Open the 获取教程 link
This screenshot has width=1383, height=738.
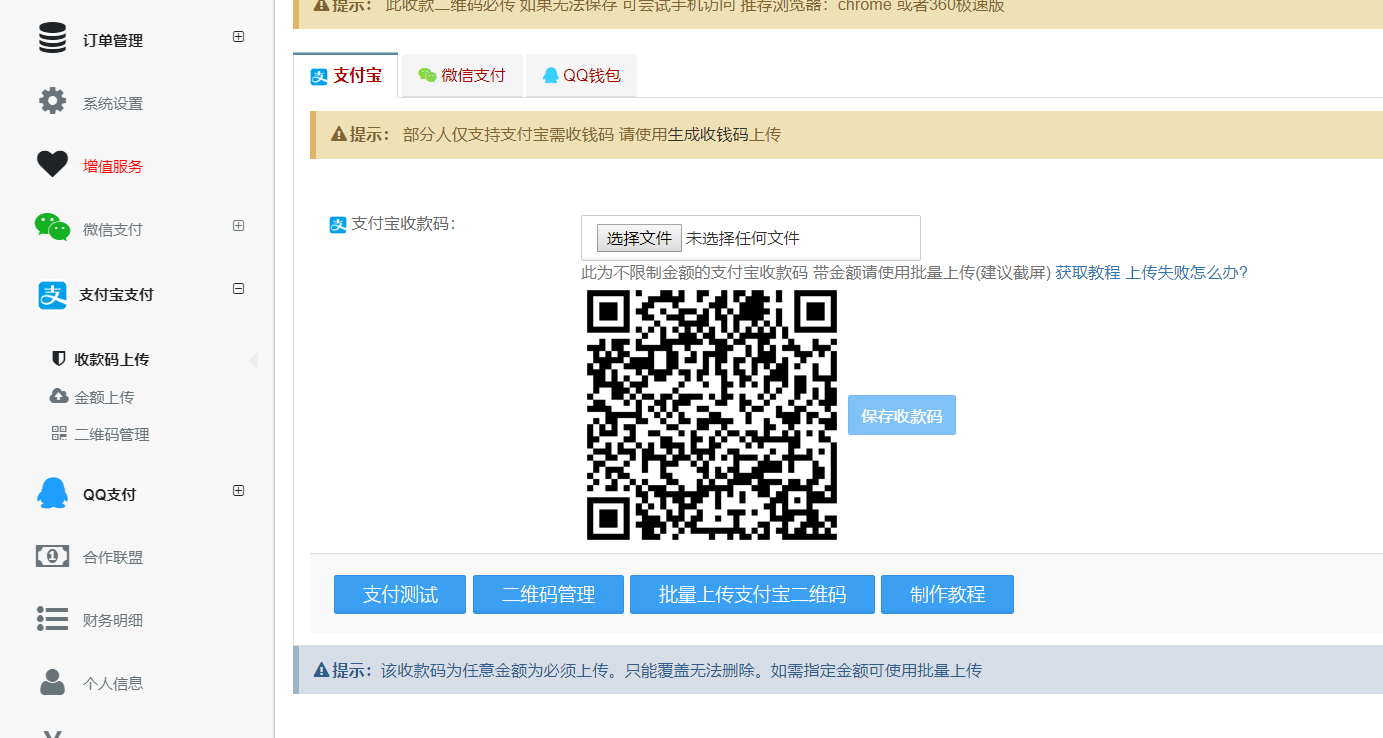1088,273
